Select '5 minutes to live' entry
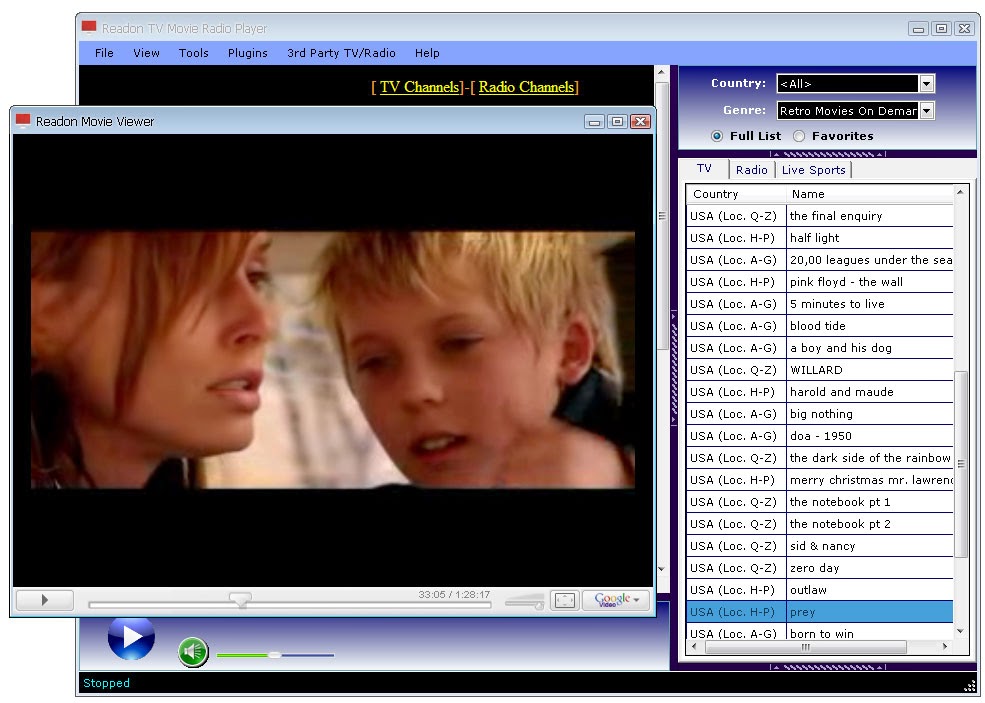This screenshot has width=985, height=703. click(819, 304)
